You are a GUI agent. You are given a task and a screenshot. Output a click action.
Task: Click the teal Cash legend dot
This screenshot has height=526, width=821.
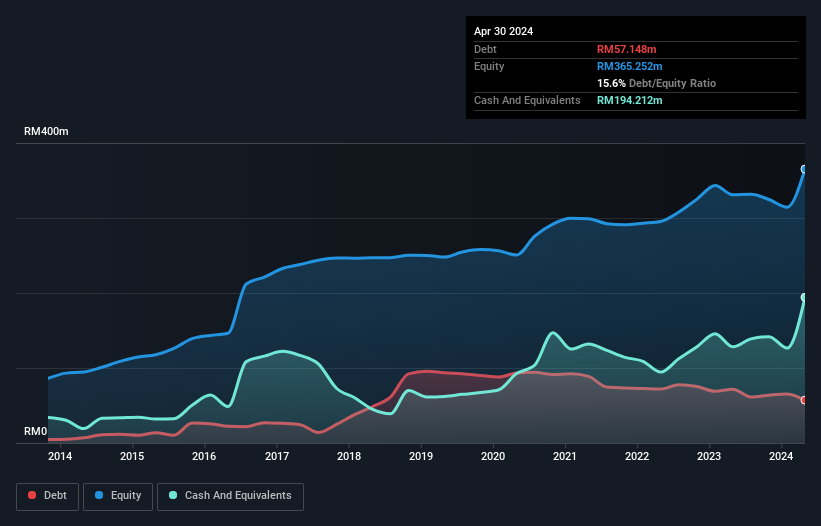pos(173,495)
